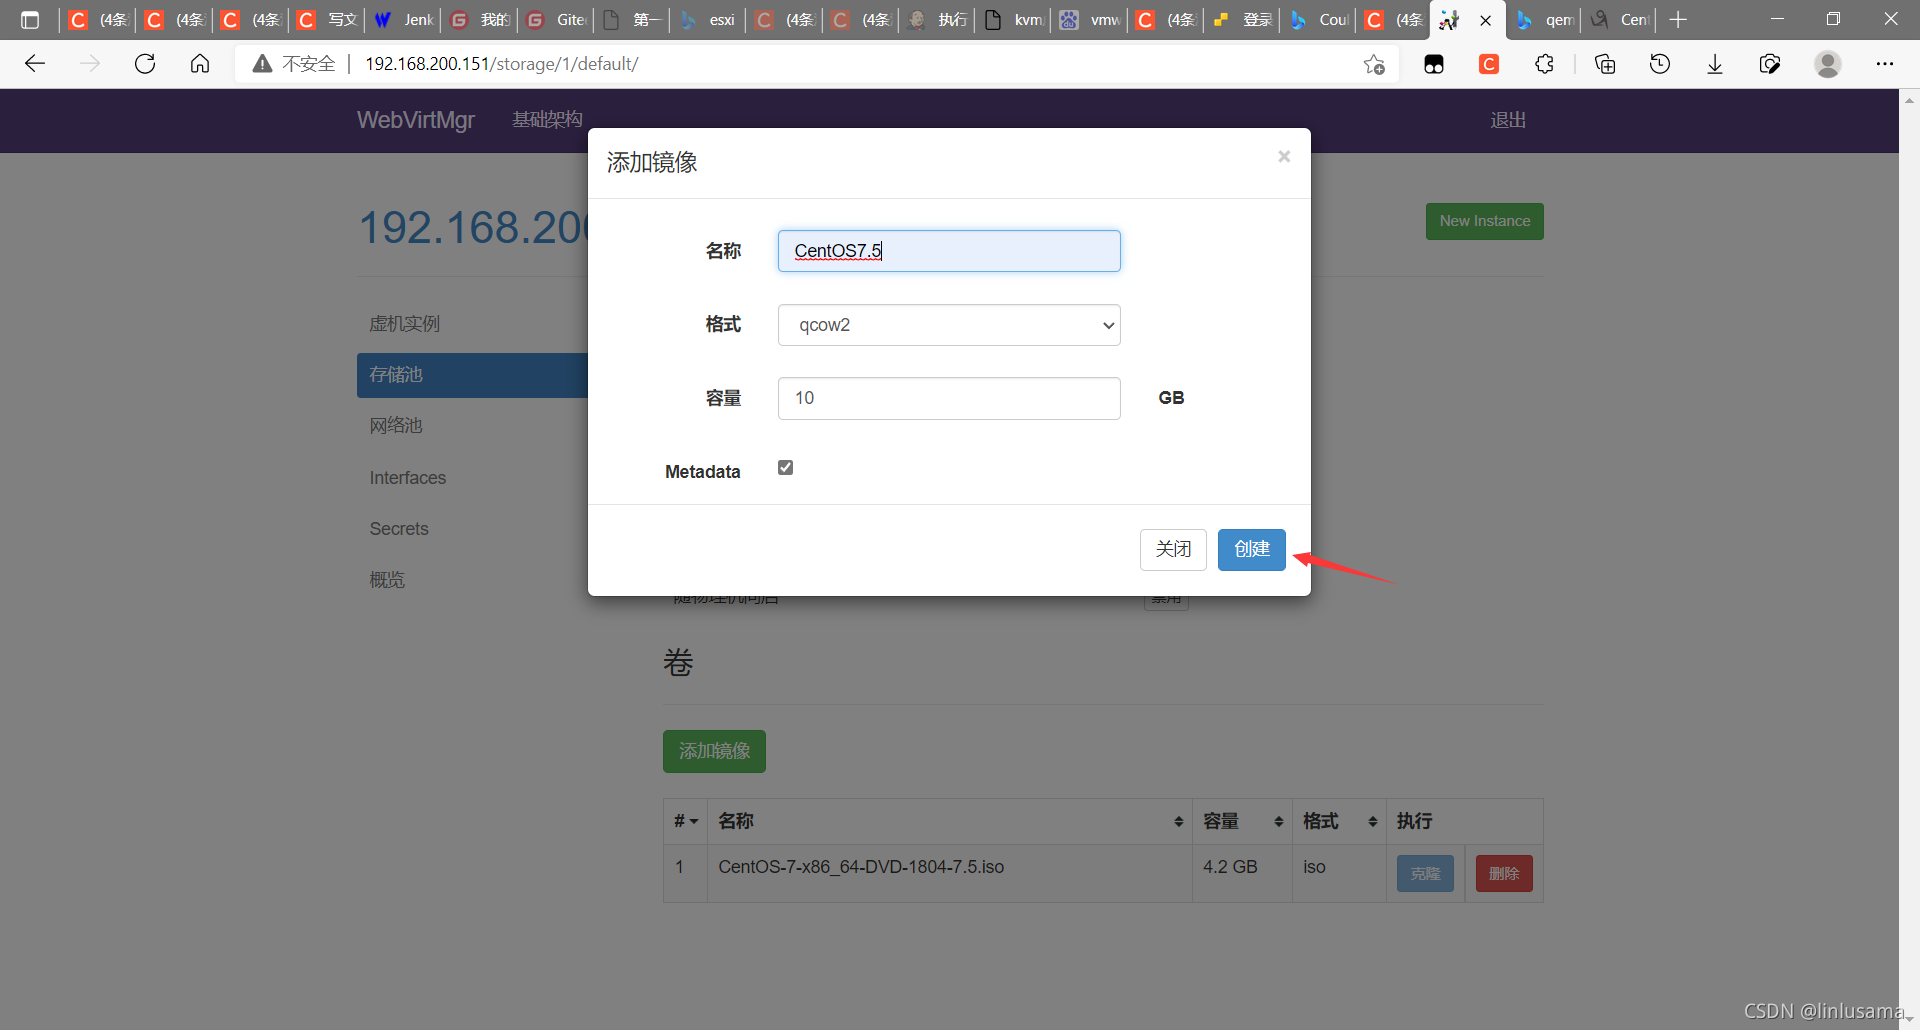Click the red C extension icon in toolbar
Viewport: 1920px width, 1030px height.
click(x=1489, y=64)
